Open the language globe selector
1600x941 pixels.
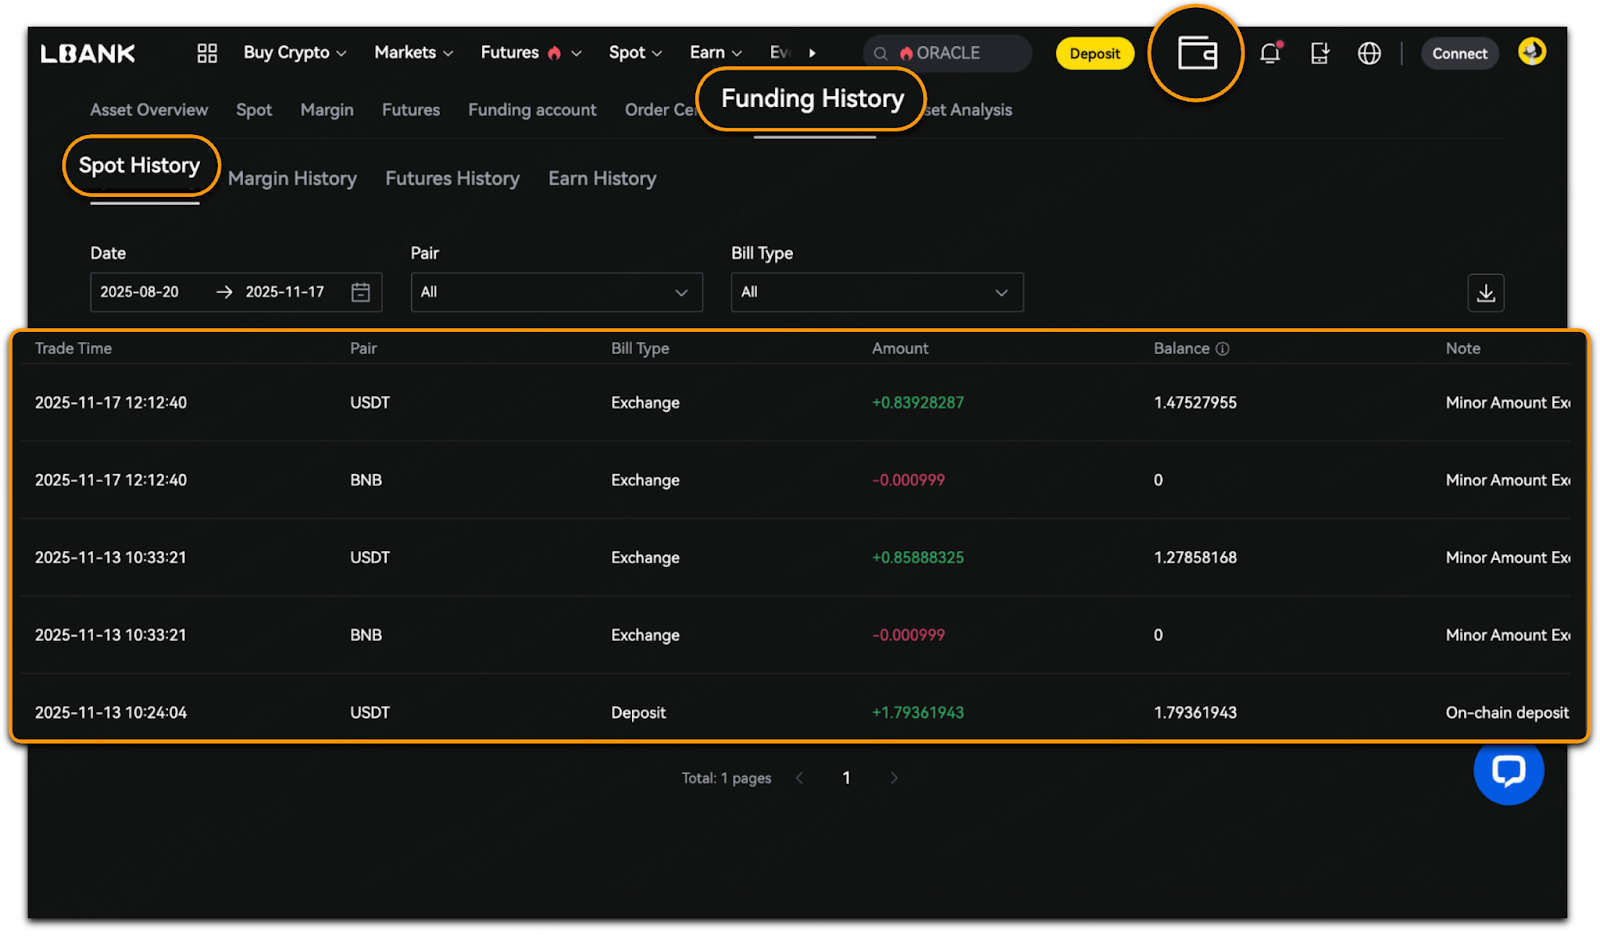coord(1369,53)
